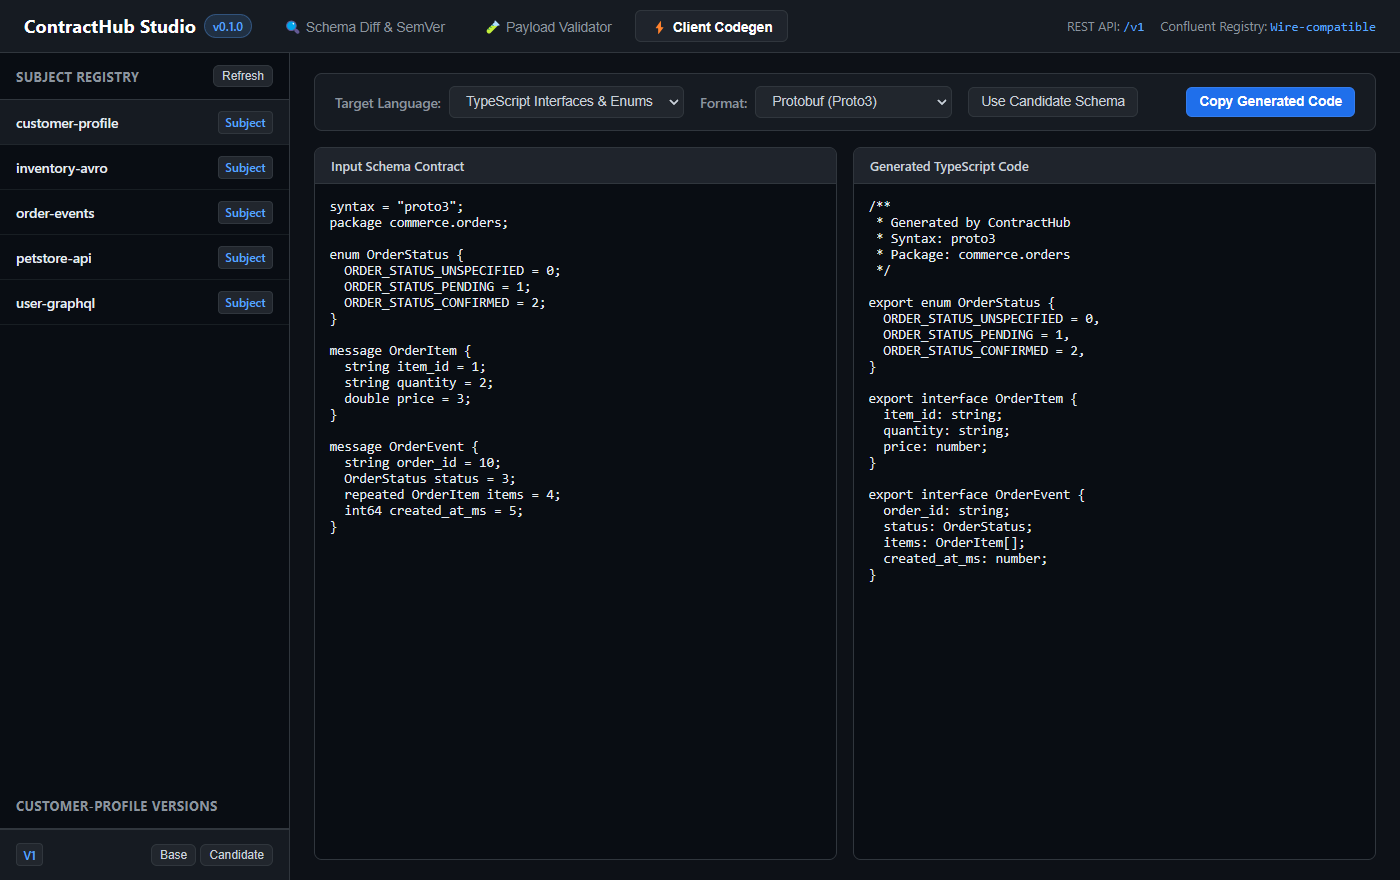Viewport: 1400px width, 880px height.
Task: Click inside the Input Schema Contract editor
Action: pos(575,521)
